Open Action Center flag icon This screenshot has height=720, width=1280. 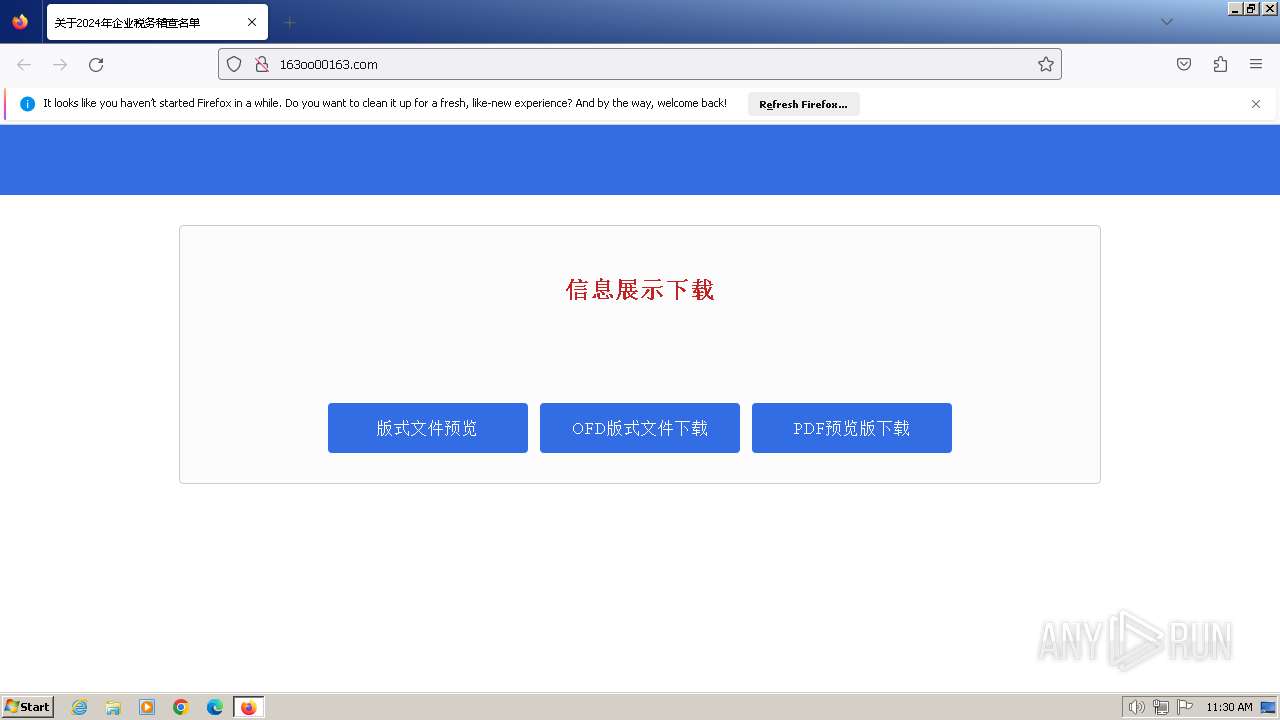point(1185,707)
